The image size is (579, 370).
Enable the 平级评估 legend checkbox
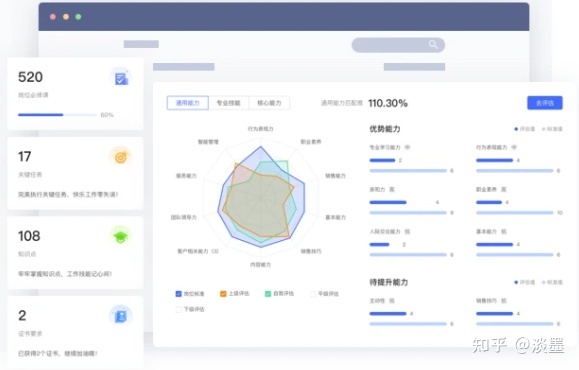click(x=313, y=294)
